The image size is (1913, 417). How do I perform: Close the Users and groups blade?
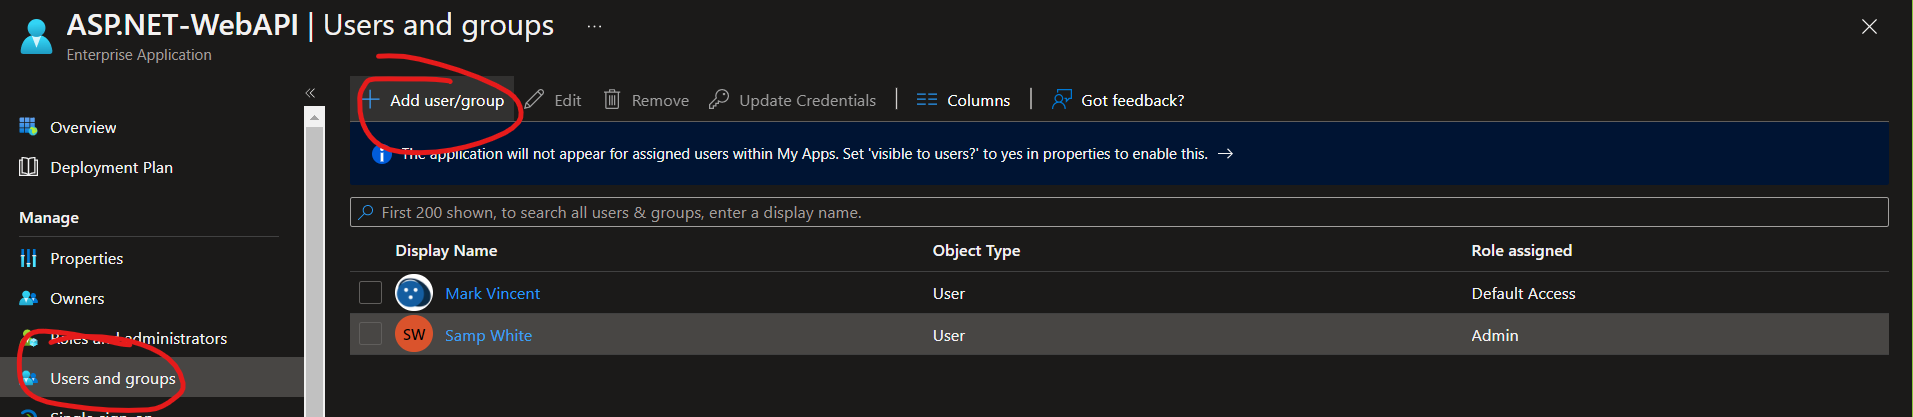[x=1869, y=27]
